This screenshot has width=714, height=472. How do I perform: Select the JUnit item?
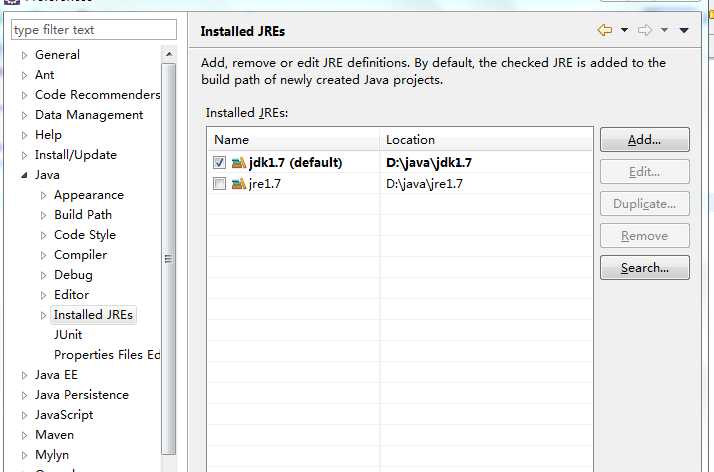[x=68, y=335]
